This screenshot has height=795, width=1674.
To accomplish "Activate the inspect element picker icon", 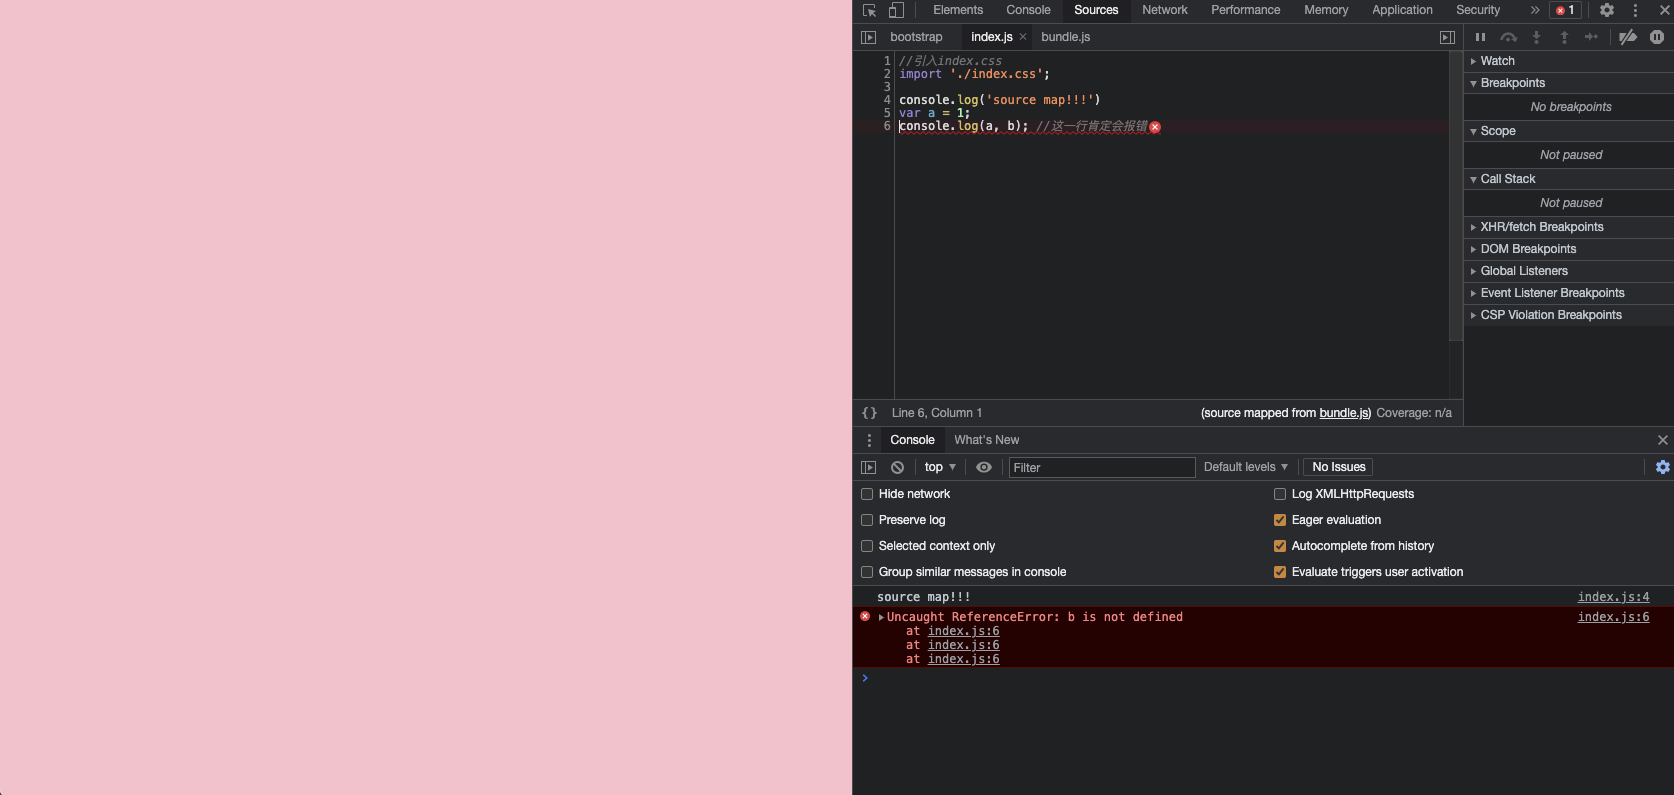I will click(x=869, y=10).
